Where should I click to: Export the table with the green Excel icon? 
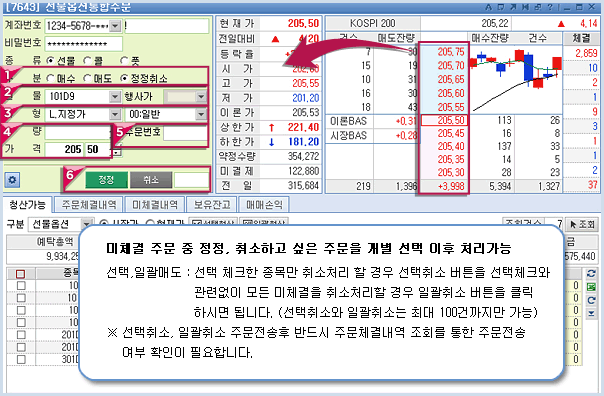(x=591, y=287)
